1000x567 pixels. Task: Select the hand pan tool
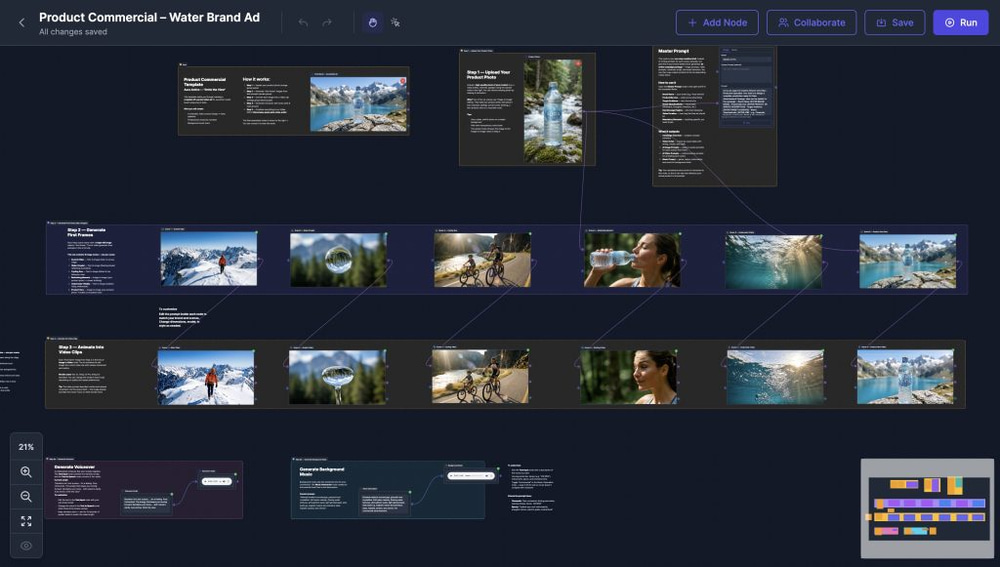point(372,22)
